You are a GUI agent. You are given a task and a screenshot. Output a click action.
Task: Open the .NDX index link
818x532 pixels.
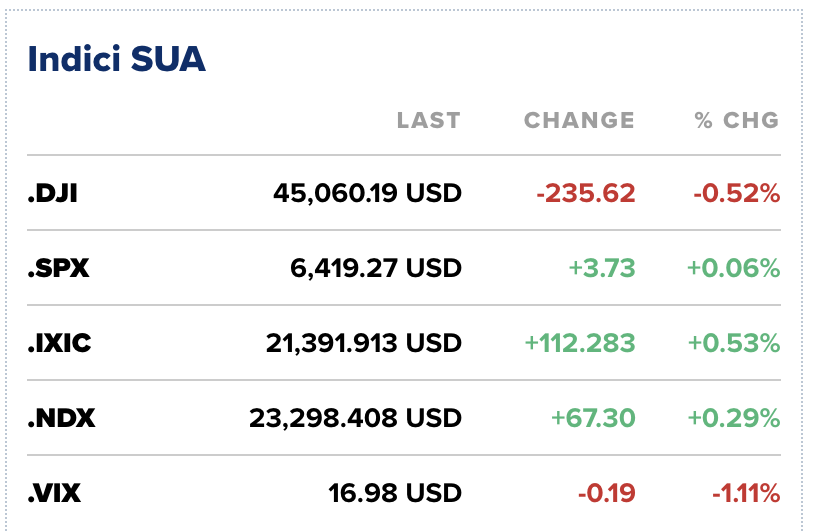click(x=61, y=418)
